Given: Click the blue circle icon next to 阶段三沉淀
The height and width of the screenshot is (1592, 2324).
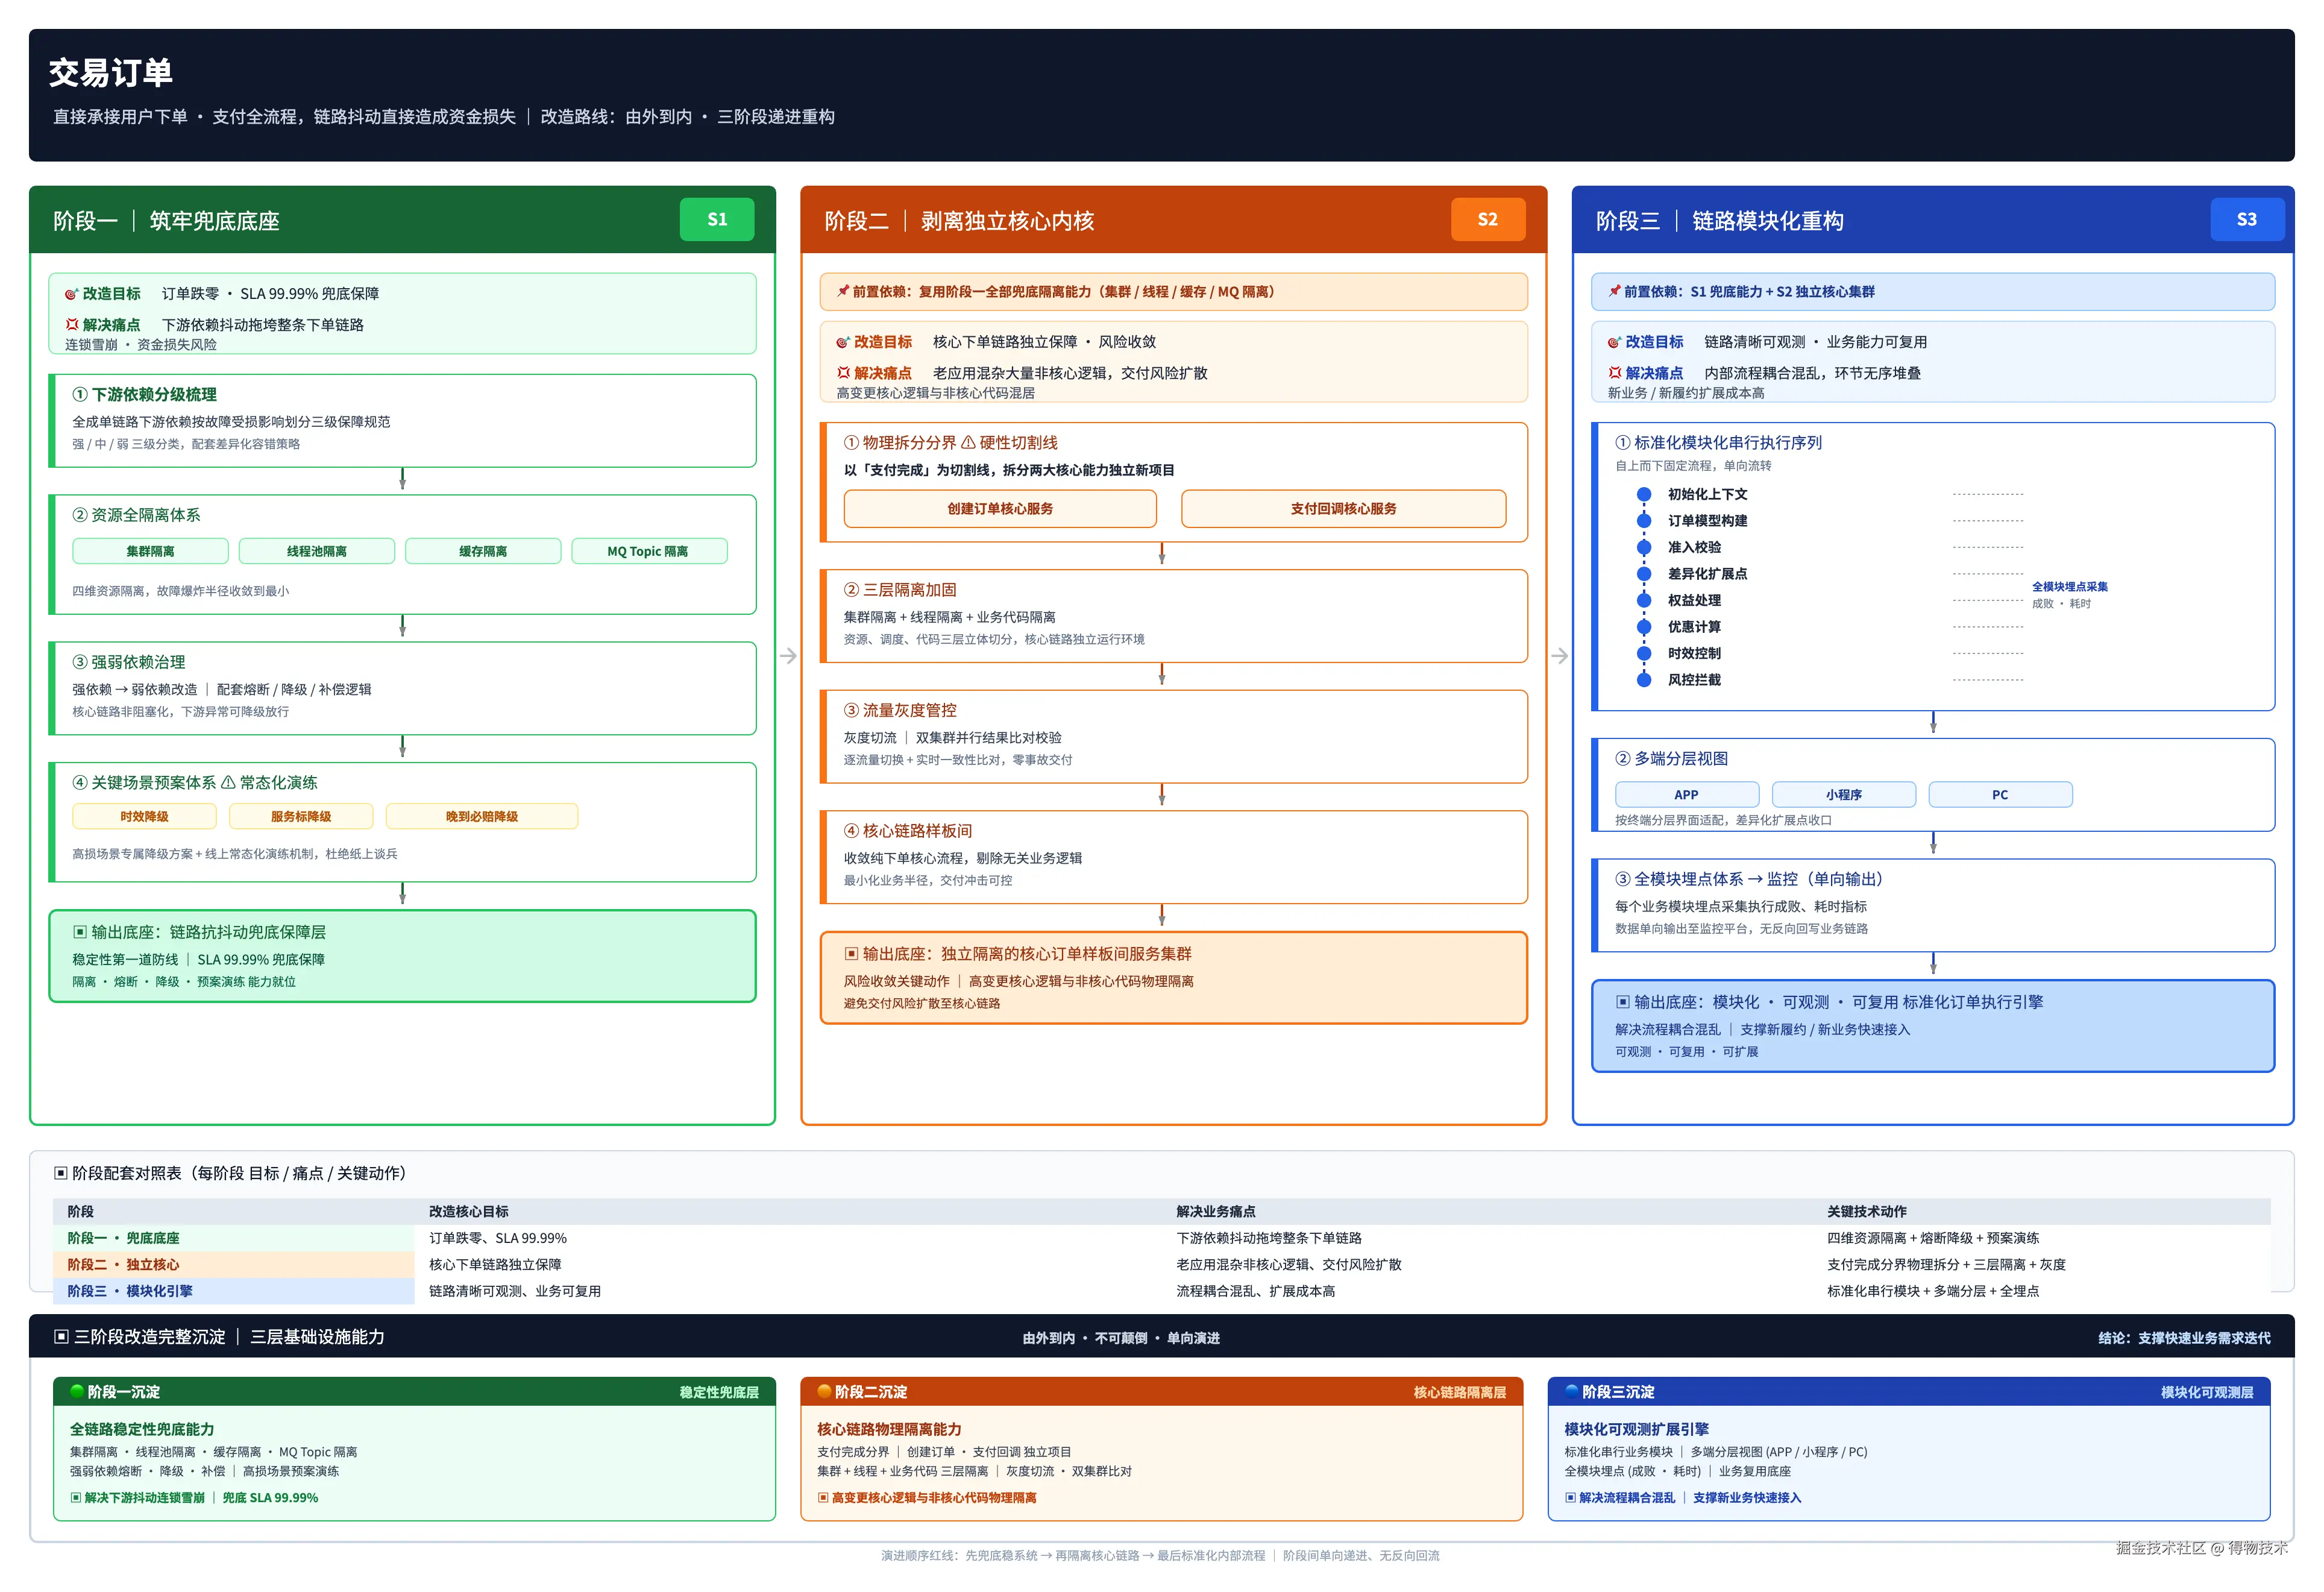Looking at the screenshot, I should [1571, 1392].
